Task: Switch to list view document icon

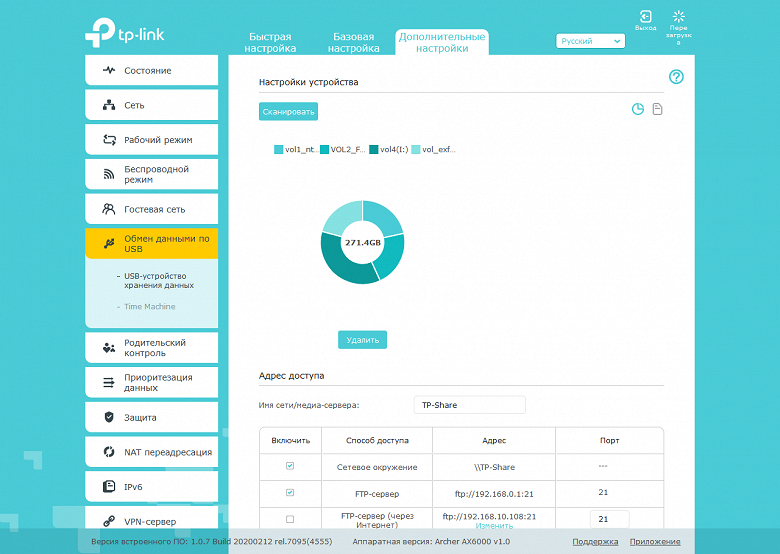Action: (657, 109)
